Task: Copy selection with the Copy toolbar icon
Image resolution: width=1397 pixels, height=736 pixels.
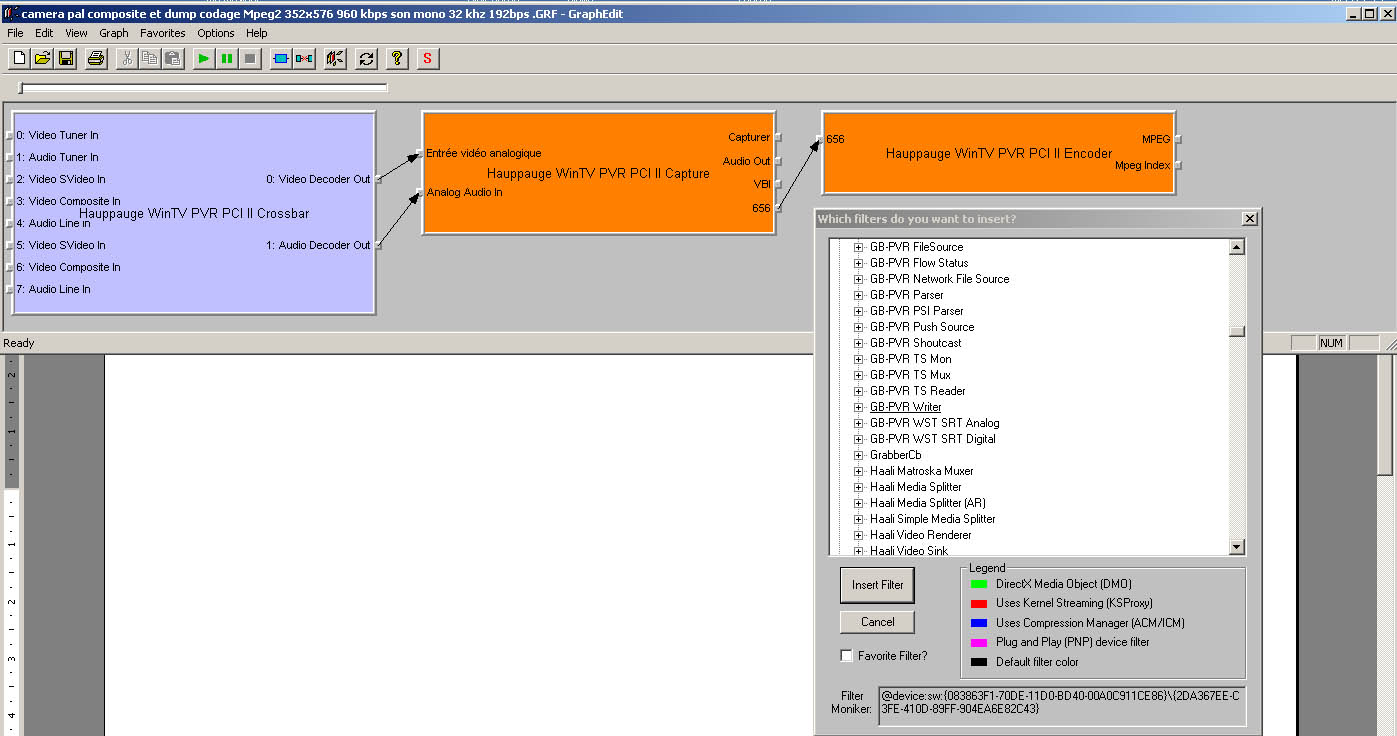Action: tap(149, 59)
